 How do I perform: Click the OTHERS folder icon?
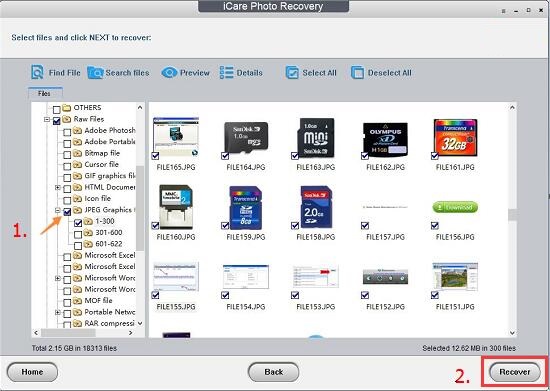pos(67,108)
